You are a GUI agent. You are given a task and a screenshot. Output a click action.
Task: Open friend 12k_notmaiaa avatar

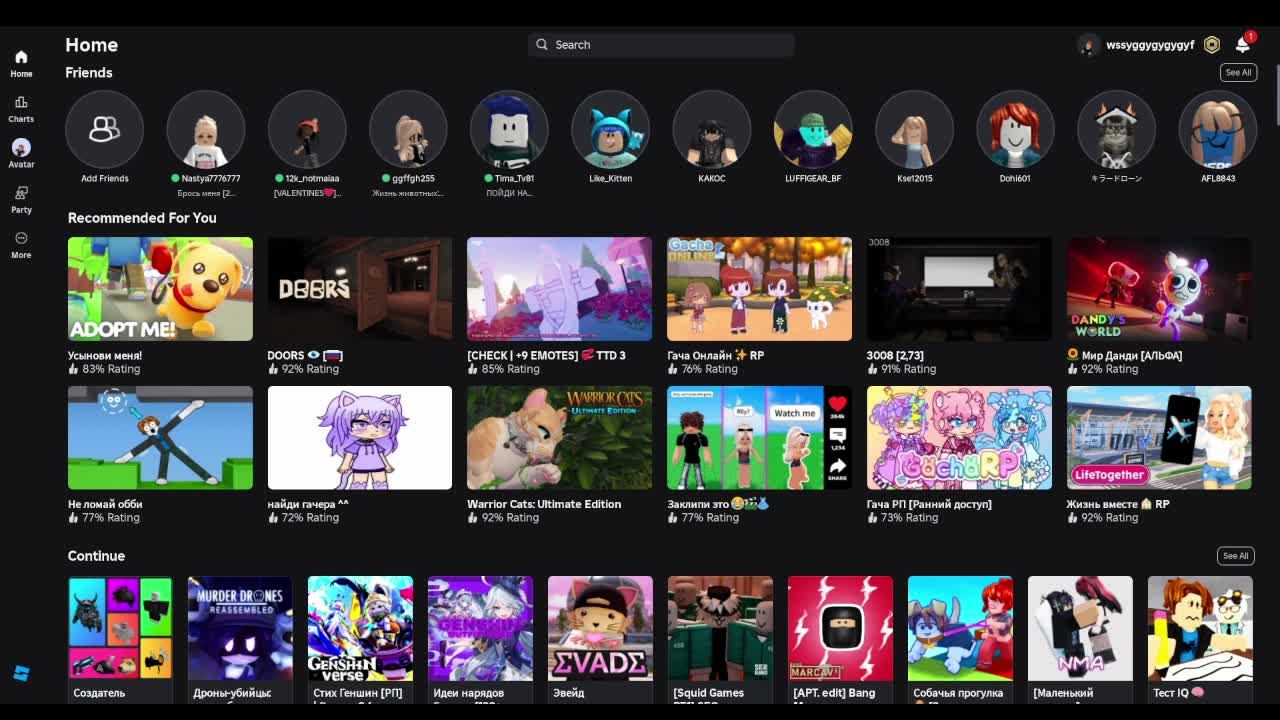pos(307,129)
